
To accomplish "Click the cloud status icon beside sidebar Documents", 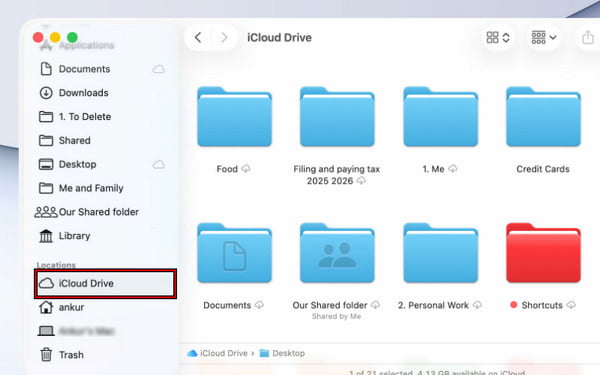I will coord(159,69).
